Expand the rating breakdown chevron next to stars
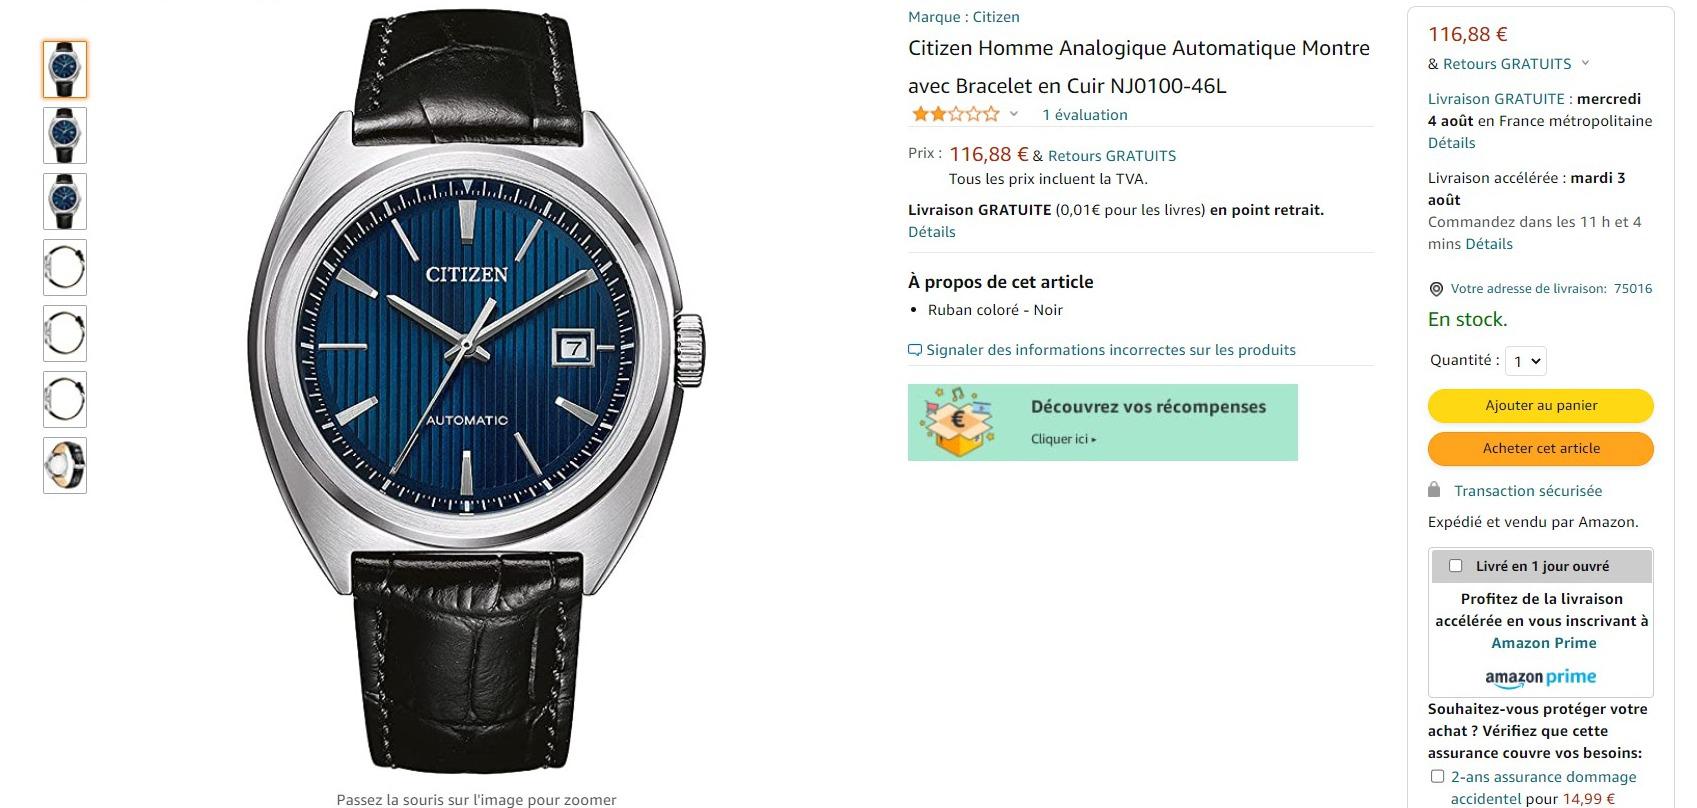 pyautogui.click(x=1013, y=114)
